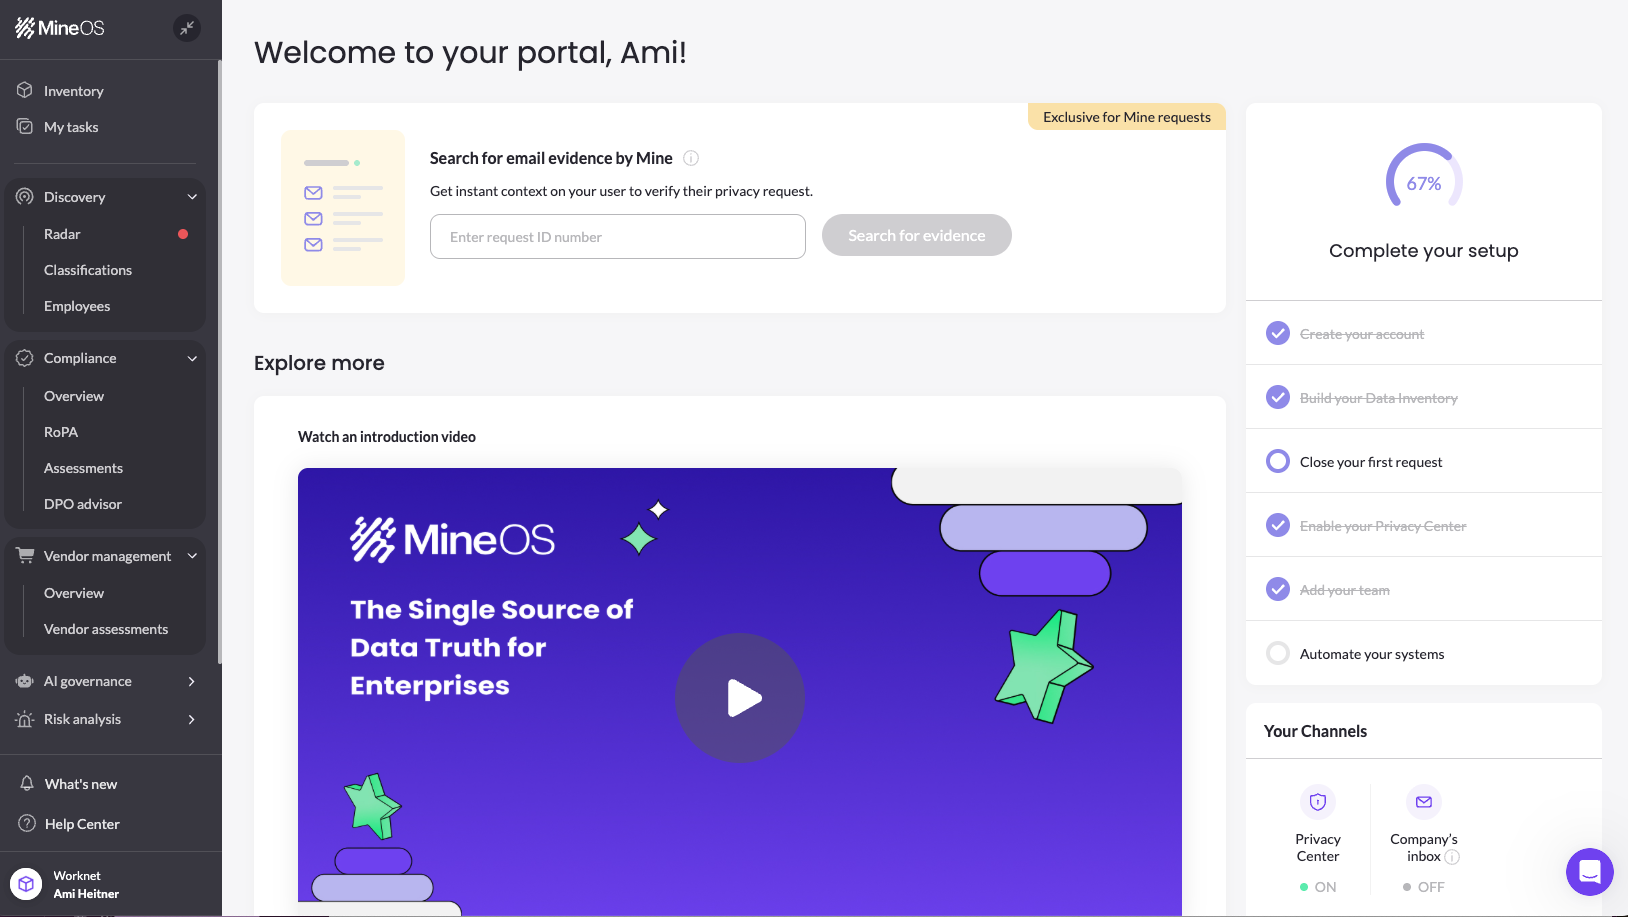Collapse the sidebar with the arrows icon
Image resolution: width=1628 pixels, height=917 pixels.
pyautogui.click(x=187, y=28)
